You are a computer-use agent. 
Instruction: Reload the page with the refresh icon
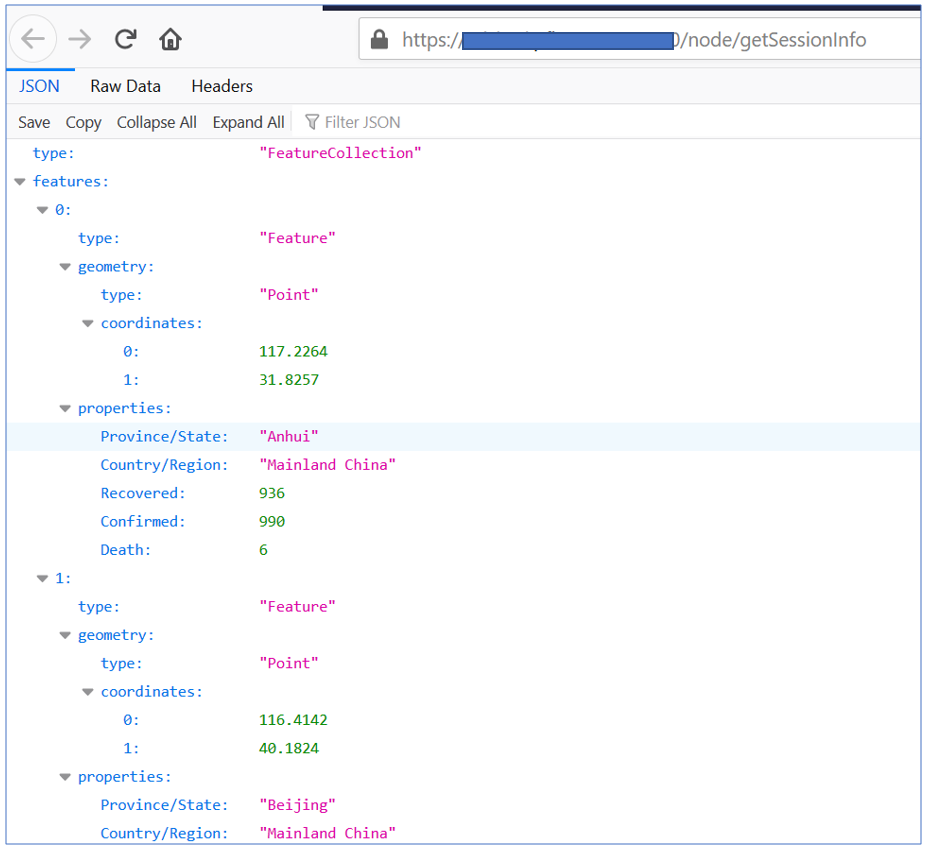(125, 39)
